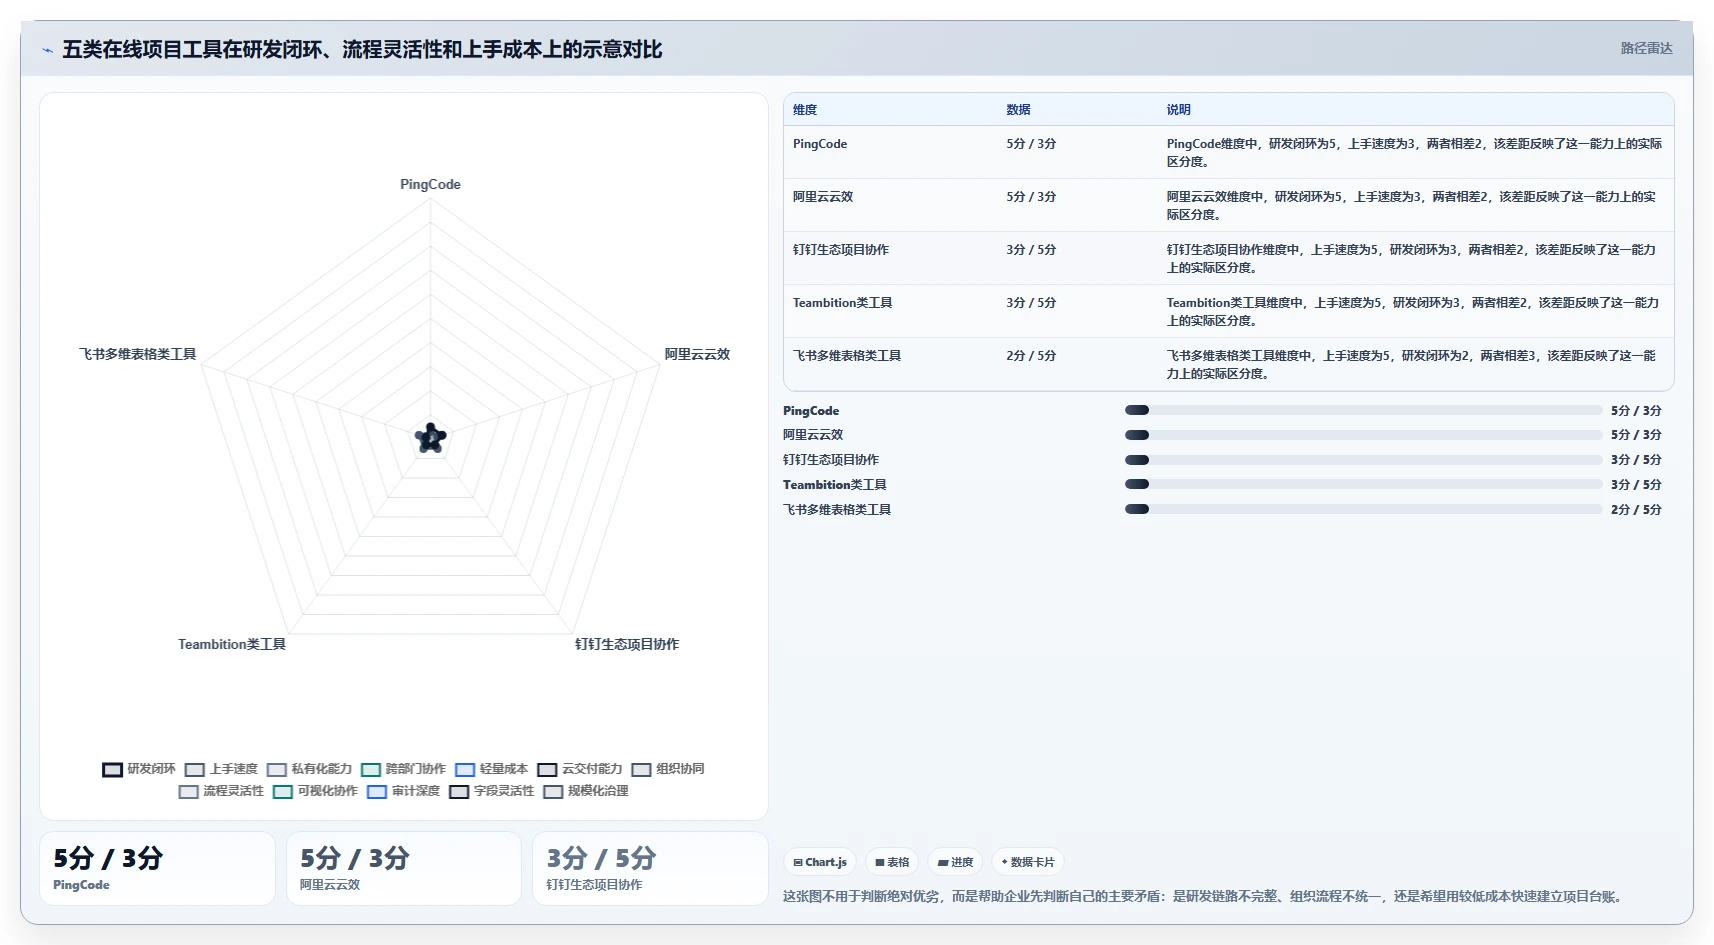
Task: Click the Chart.js chip
Action: [820, 862]
